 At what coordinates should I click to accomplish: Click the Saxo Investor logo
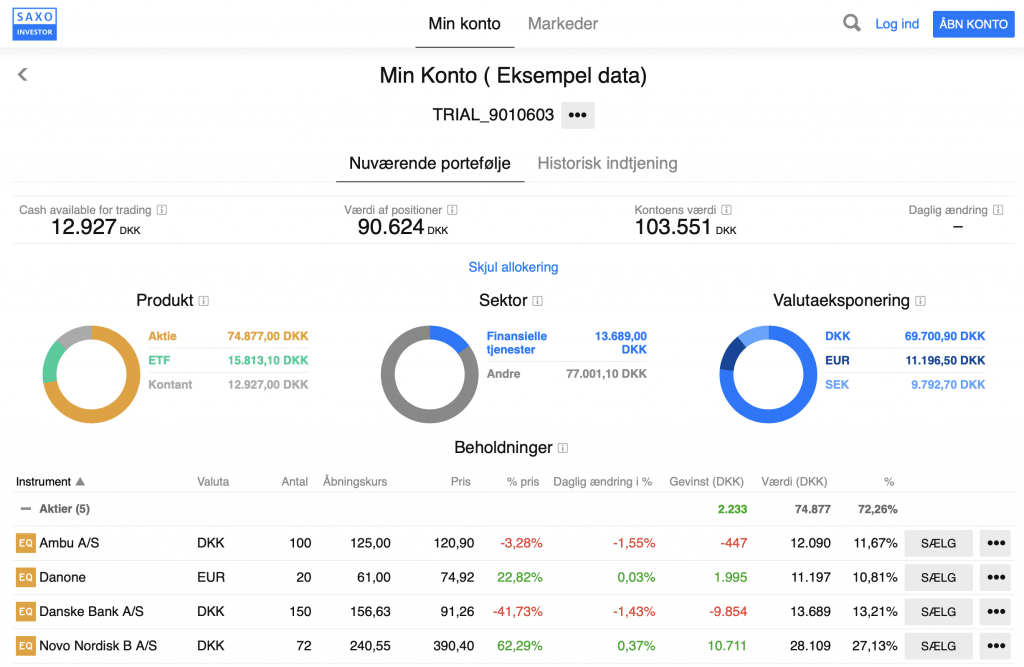click(35, 24)
